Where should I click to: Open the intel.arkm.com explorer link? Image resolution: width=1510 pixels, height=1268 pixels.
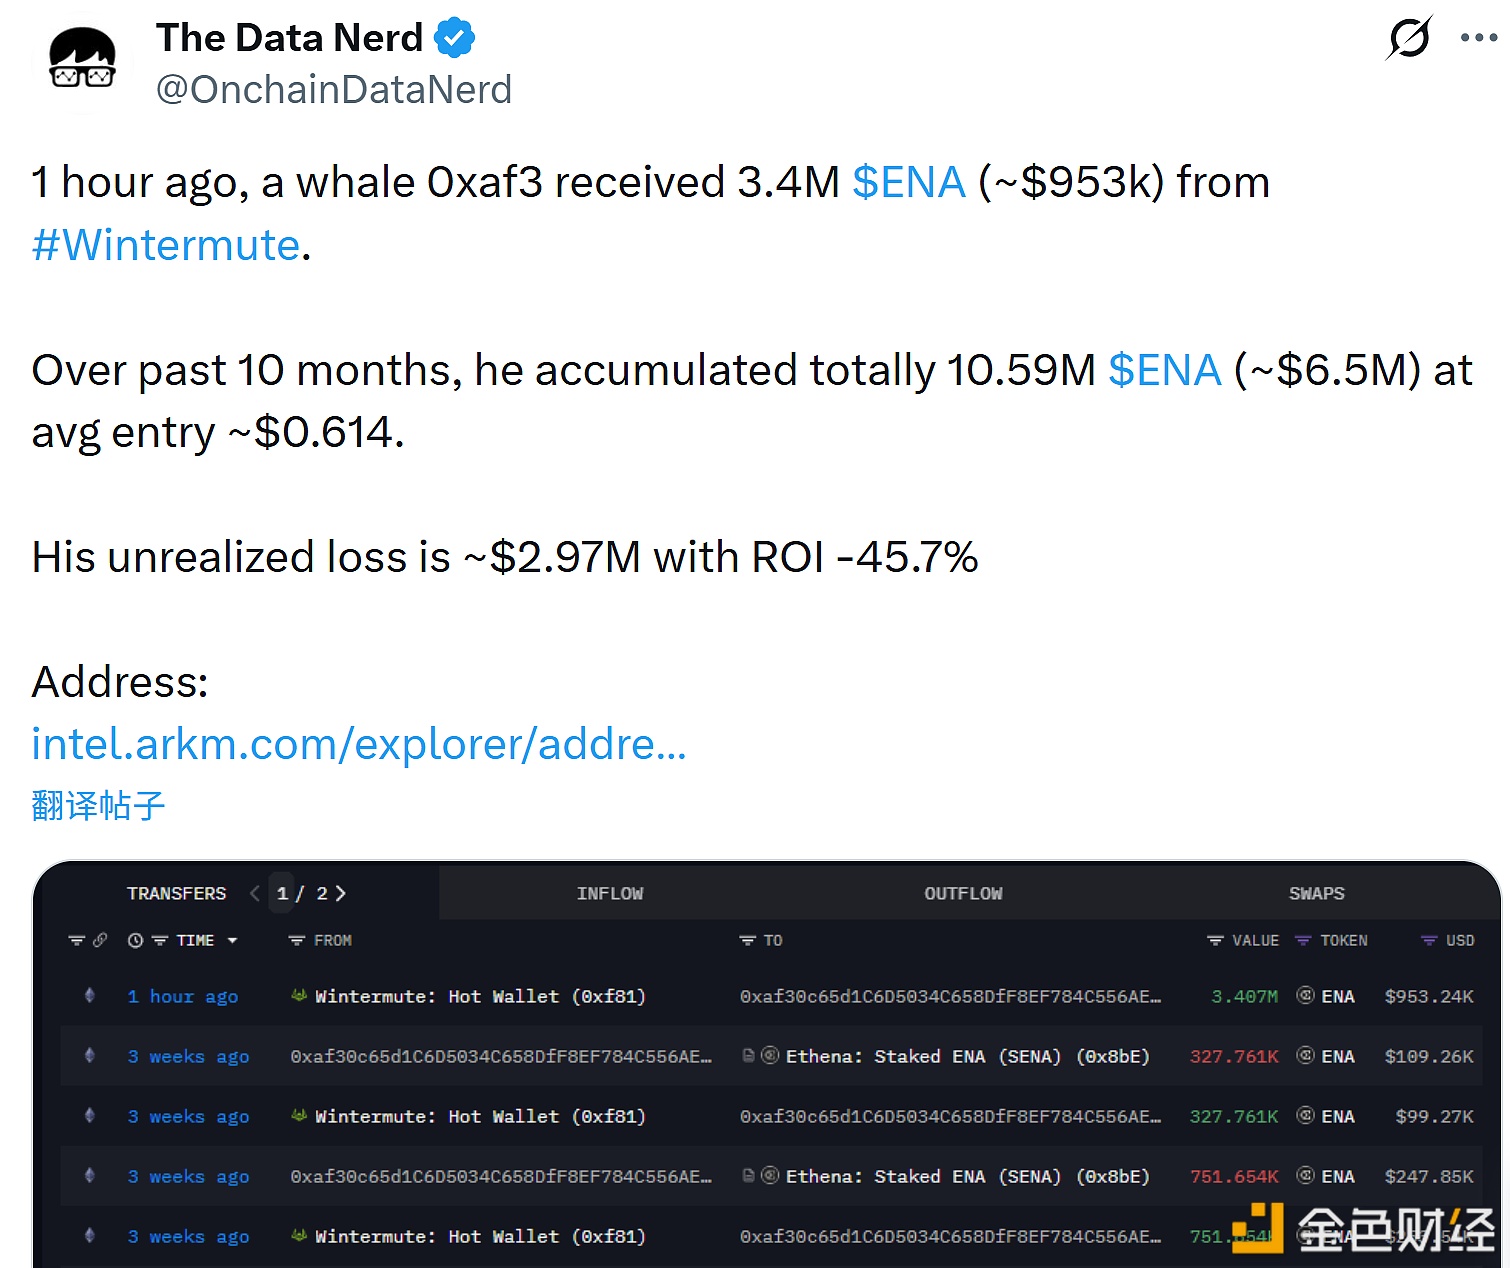pos(359,744)
